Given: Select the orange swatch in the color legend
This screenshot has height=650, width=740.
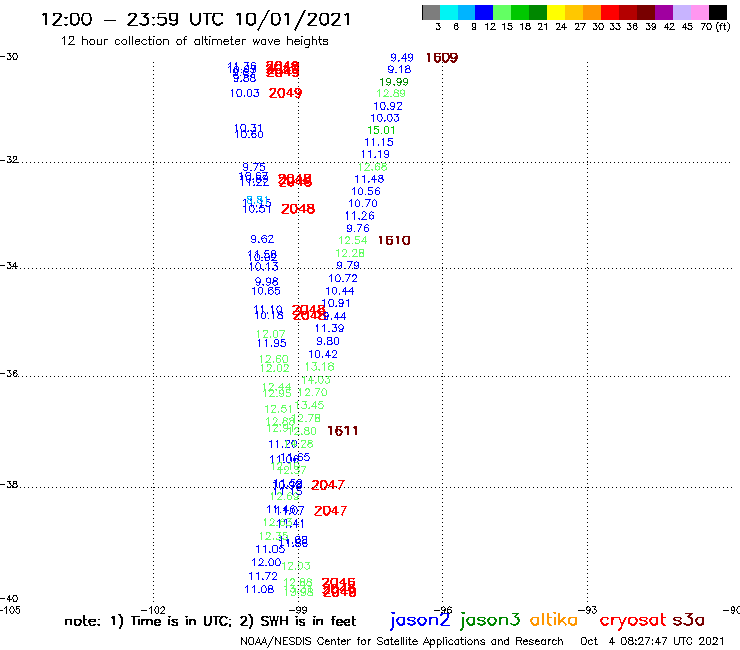Looking at the screenshot, I should (x=592, y=12).
